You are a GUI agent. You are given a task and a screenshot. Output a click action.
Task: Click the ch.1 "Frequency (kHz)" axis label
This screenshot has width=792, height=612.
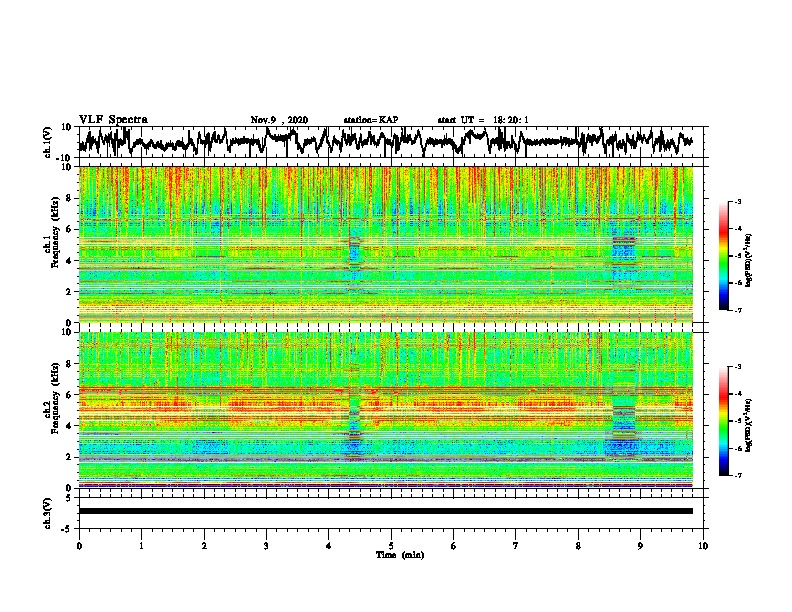coord(55,232)
